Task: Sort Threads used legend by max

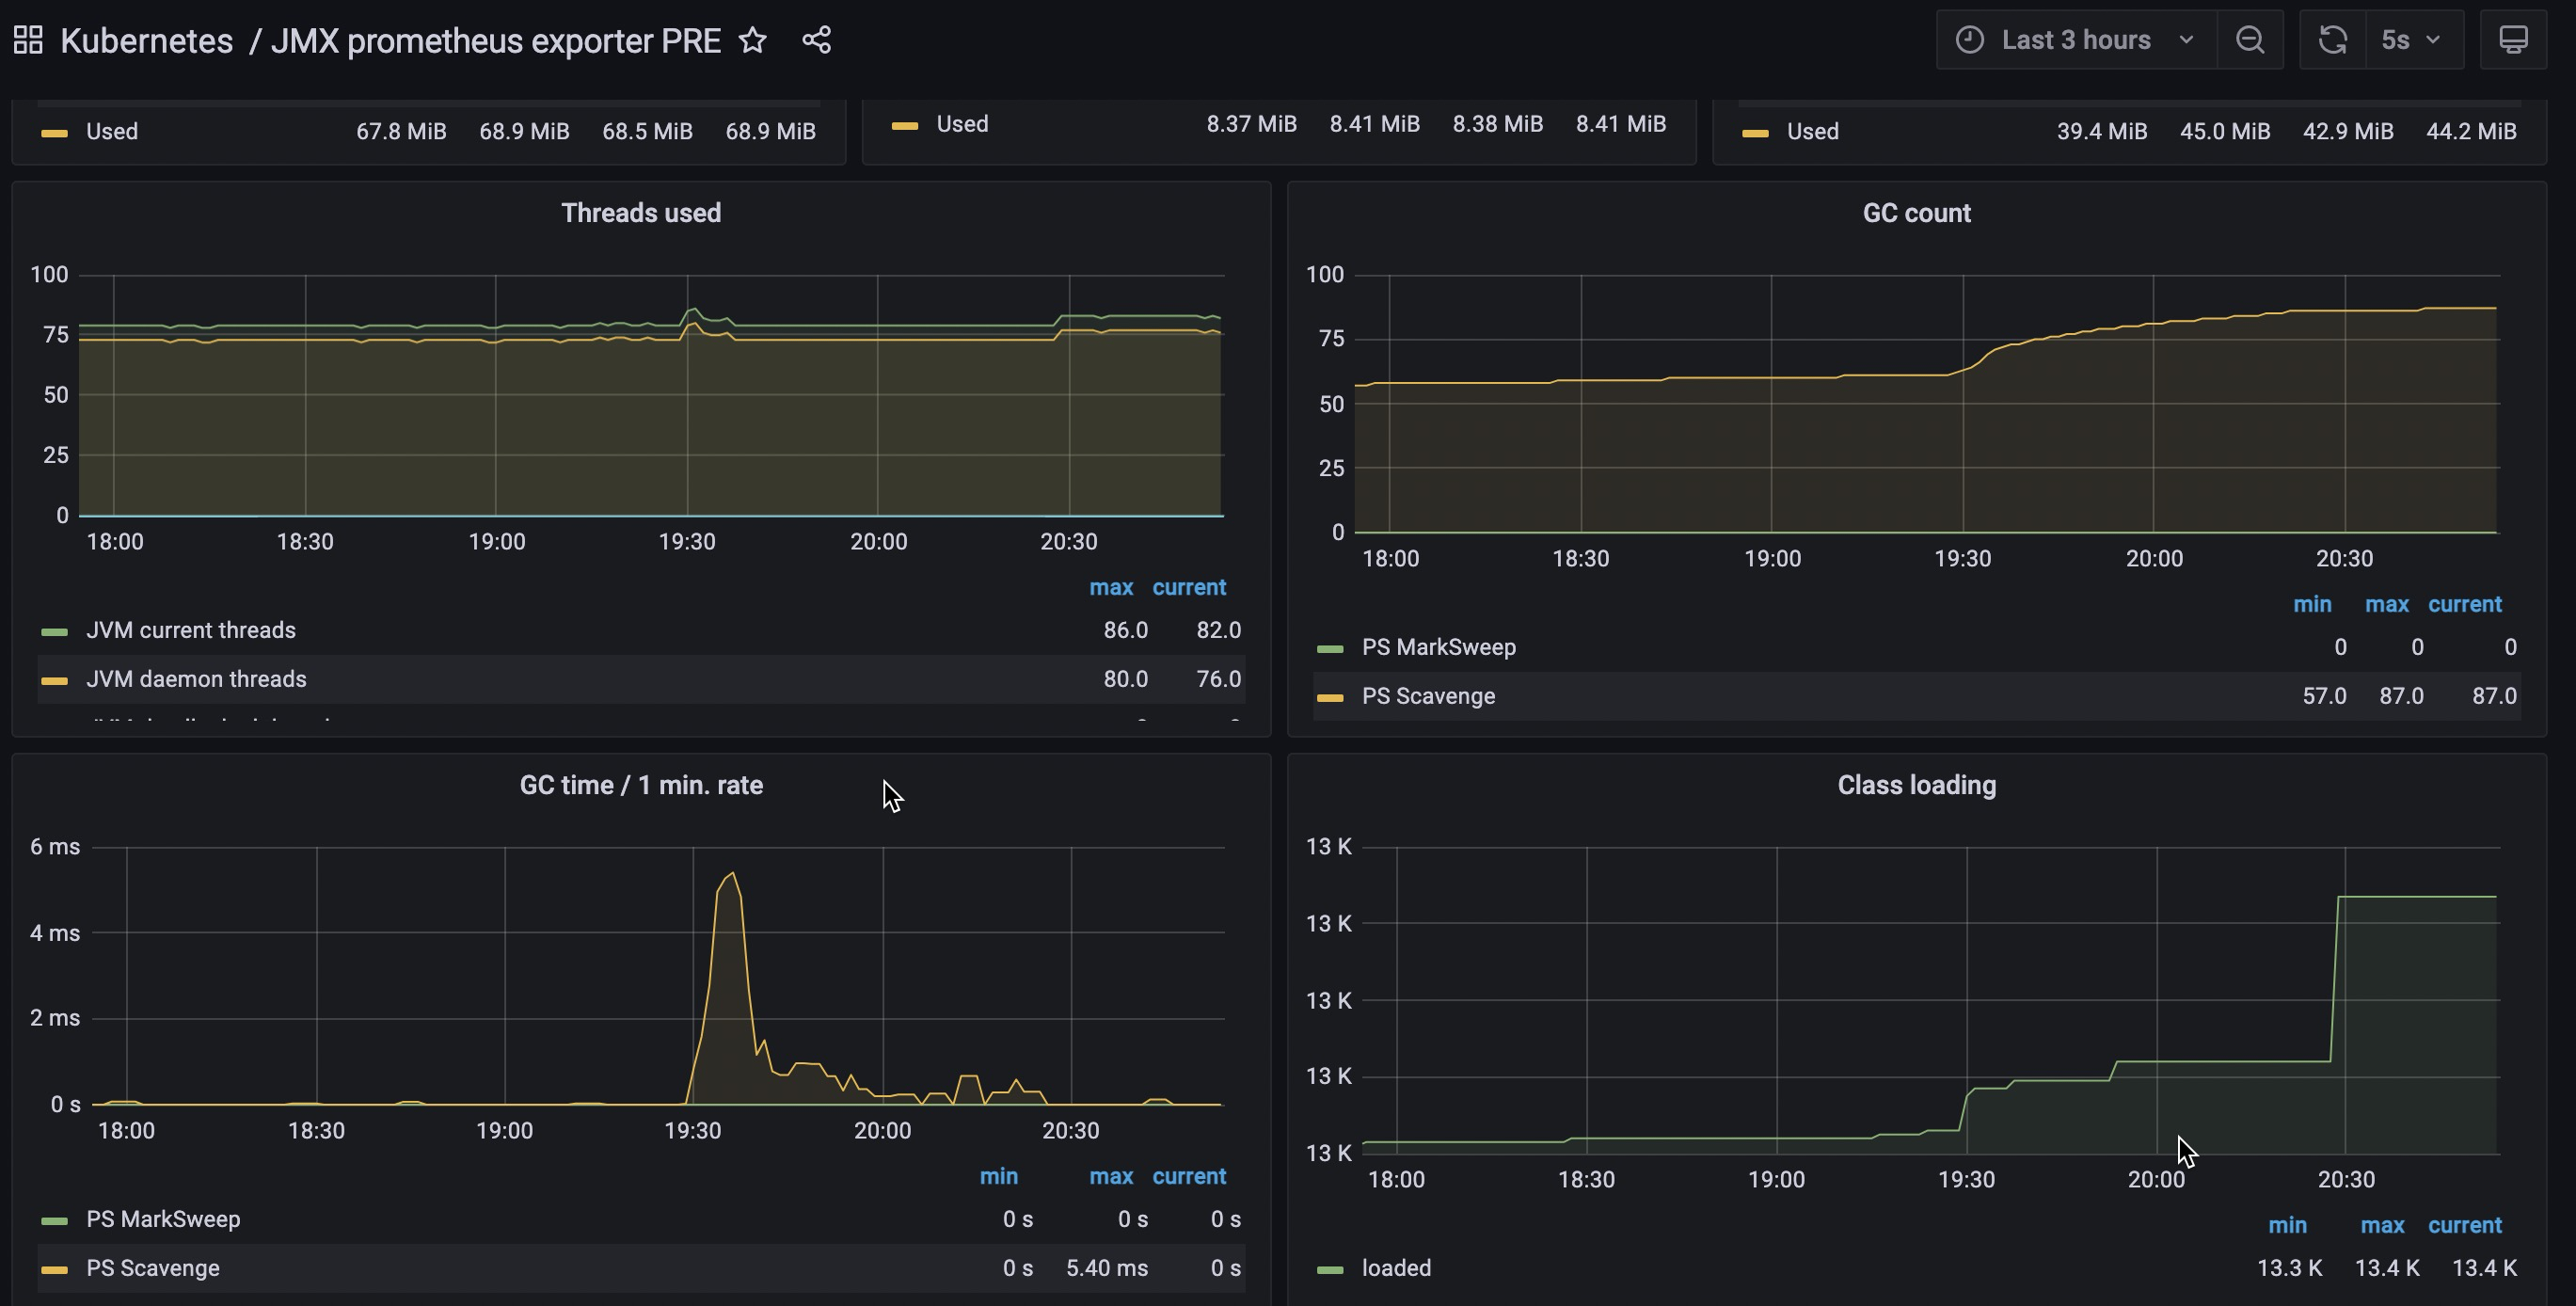Action: click(1111, 587)
